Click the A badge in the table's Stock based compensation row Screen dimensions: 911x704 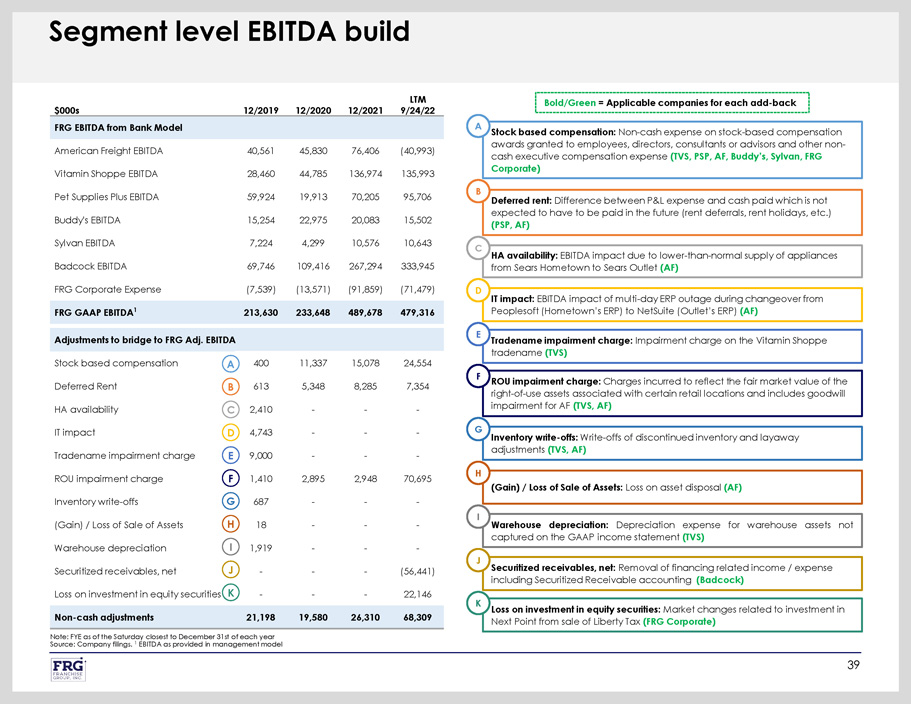point(231,363)
